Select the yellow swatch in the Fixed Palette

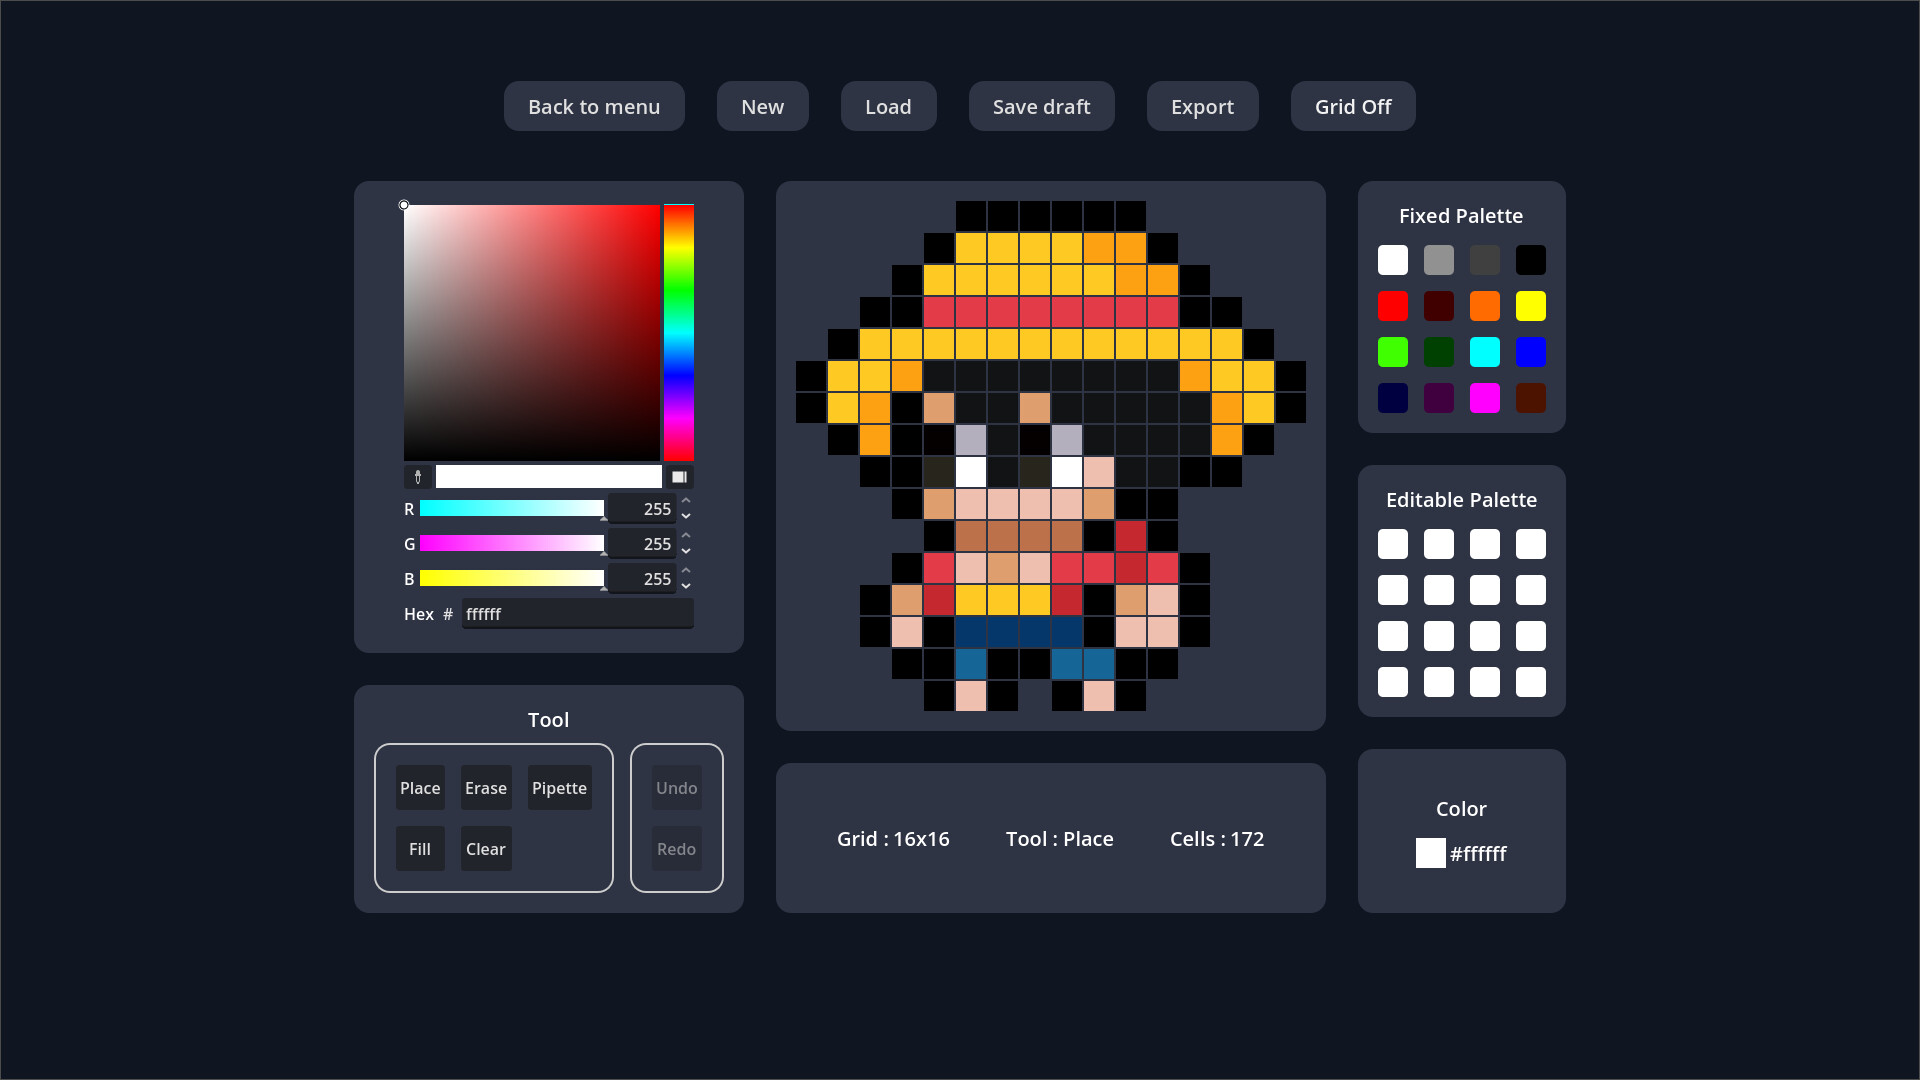coord(1531,306)
